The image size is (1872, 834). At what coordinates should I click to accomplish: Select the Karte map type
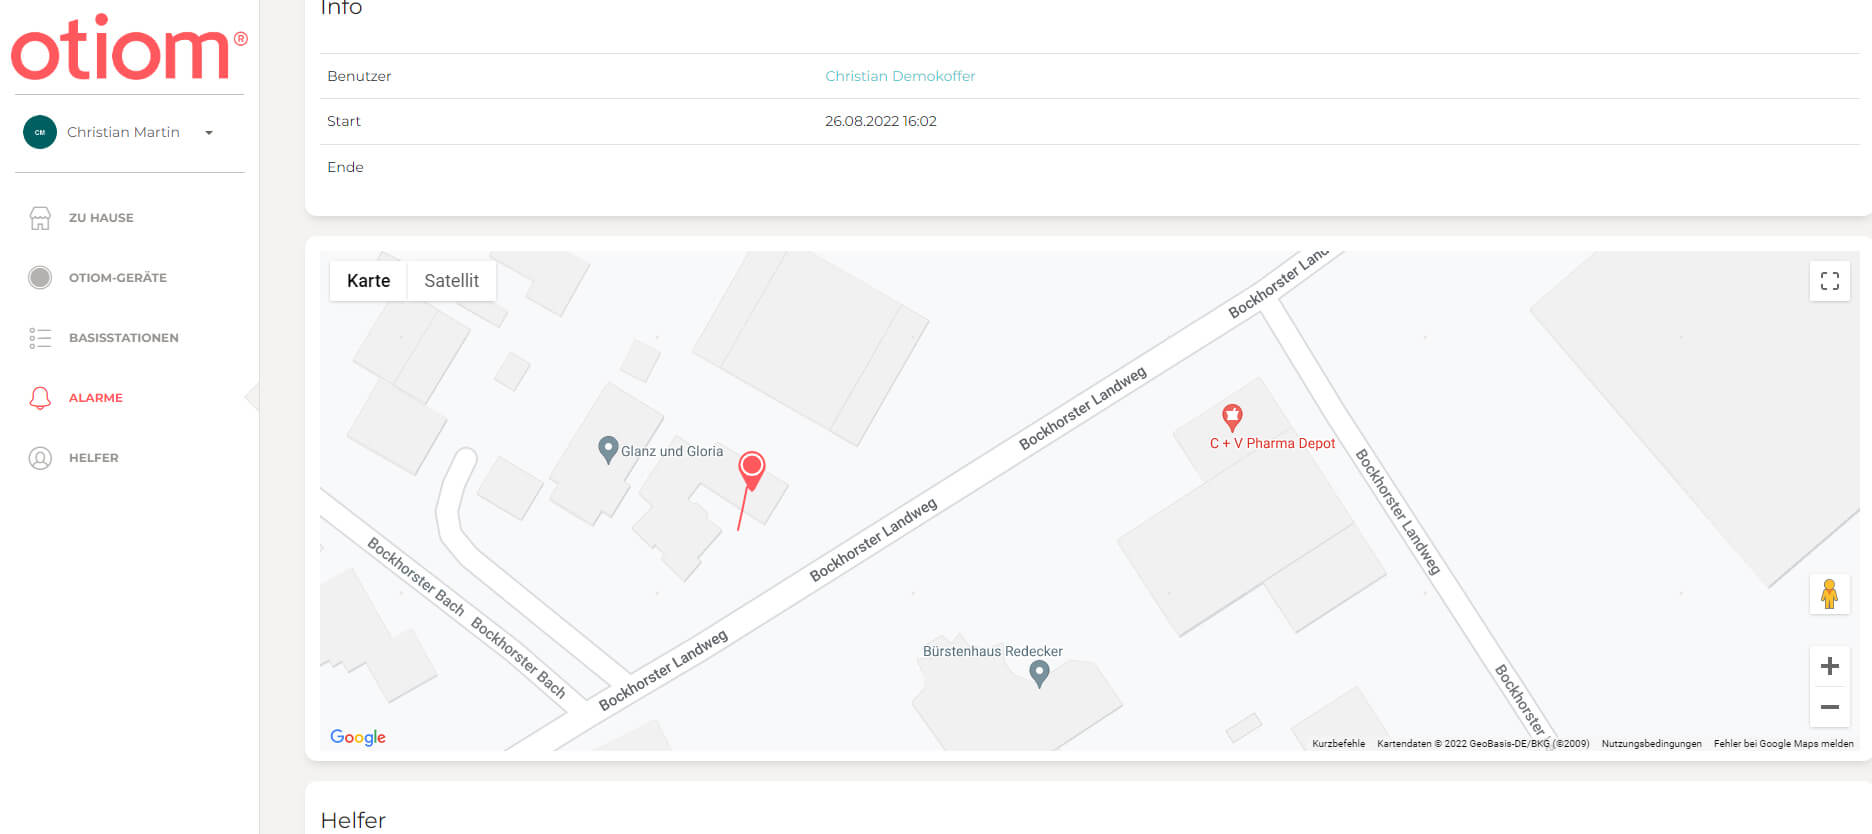pyautogui.click(x=368, y=281)
